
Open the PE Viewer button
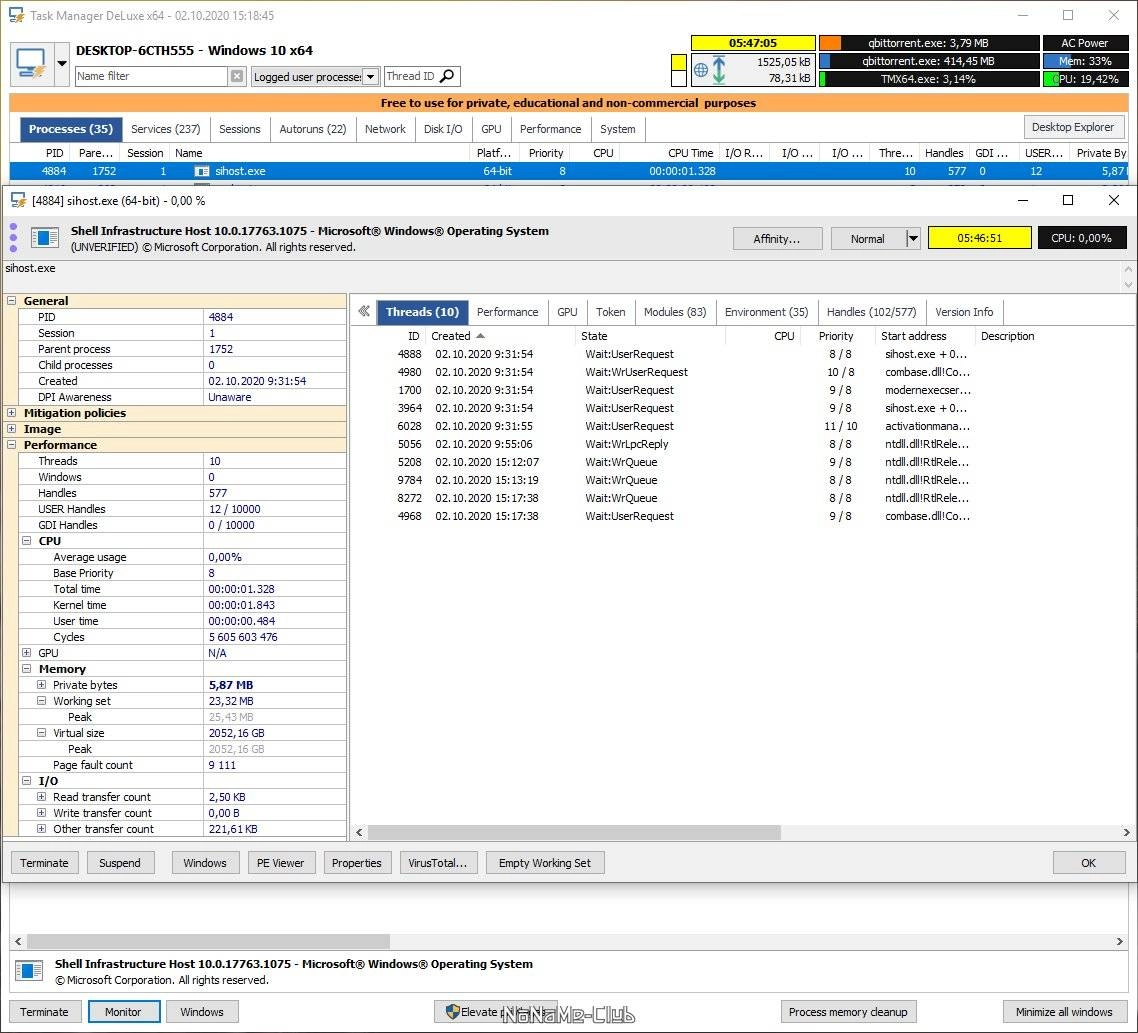tap(280, 862)
